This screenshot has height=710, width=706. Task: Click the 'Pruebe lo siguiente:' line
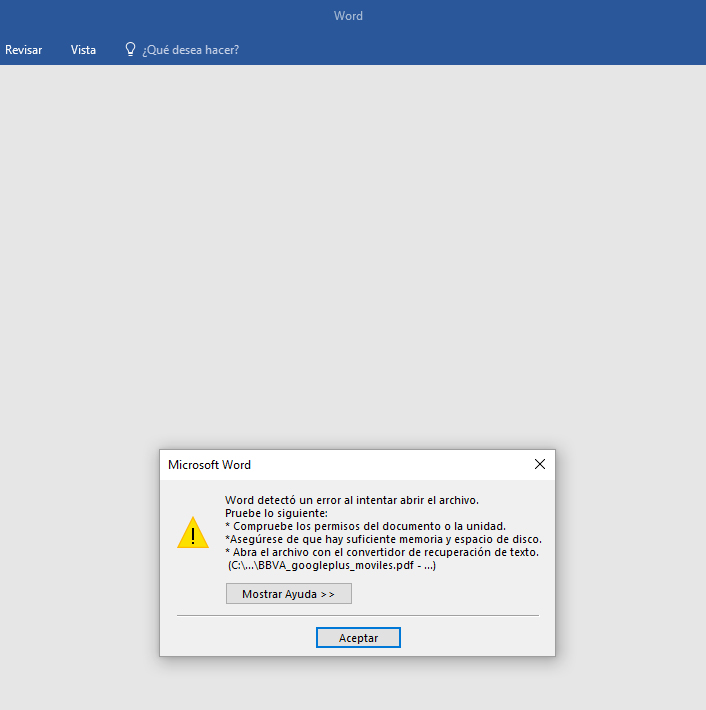(276, 513)
